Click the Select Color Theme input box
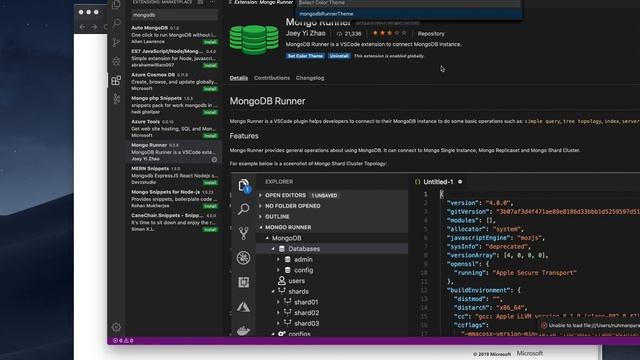640x360 pixels. point(409,3)
